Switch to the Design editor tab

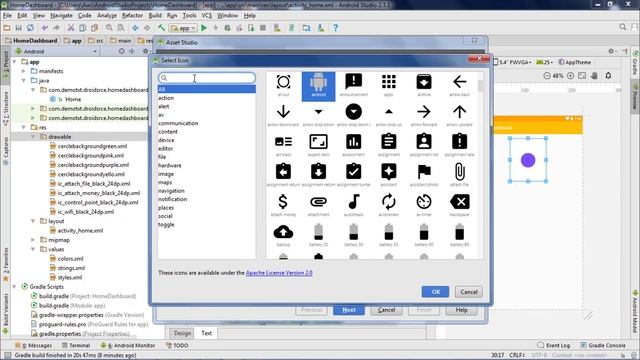coord(182,333)
